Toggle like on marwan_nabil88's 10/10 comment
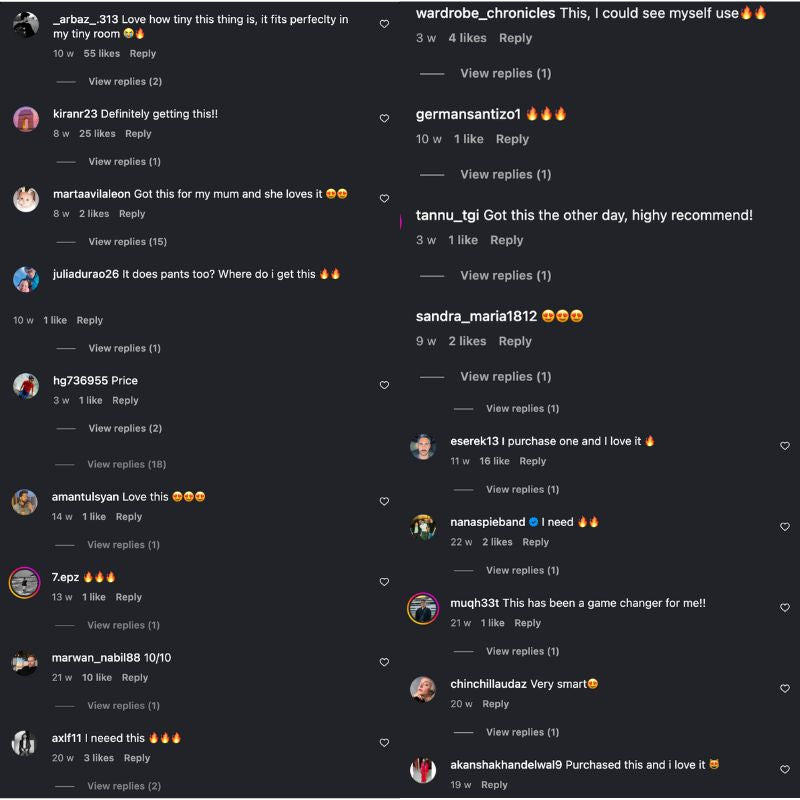Viewport: 800px width, 800px height. (384, 662)
